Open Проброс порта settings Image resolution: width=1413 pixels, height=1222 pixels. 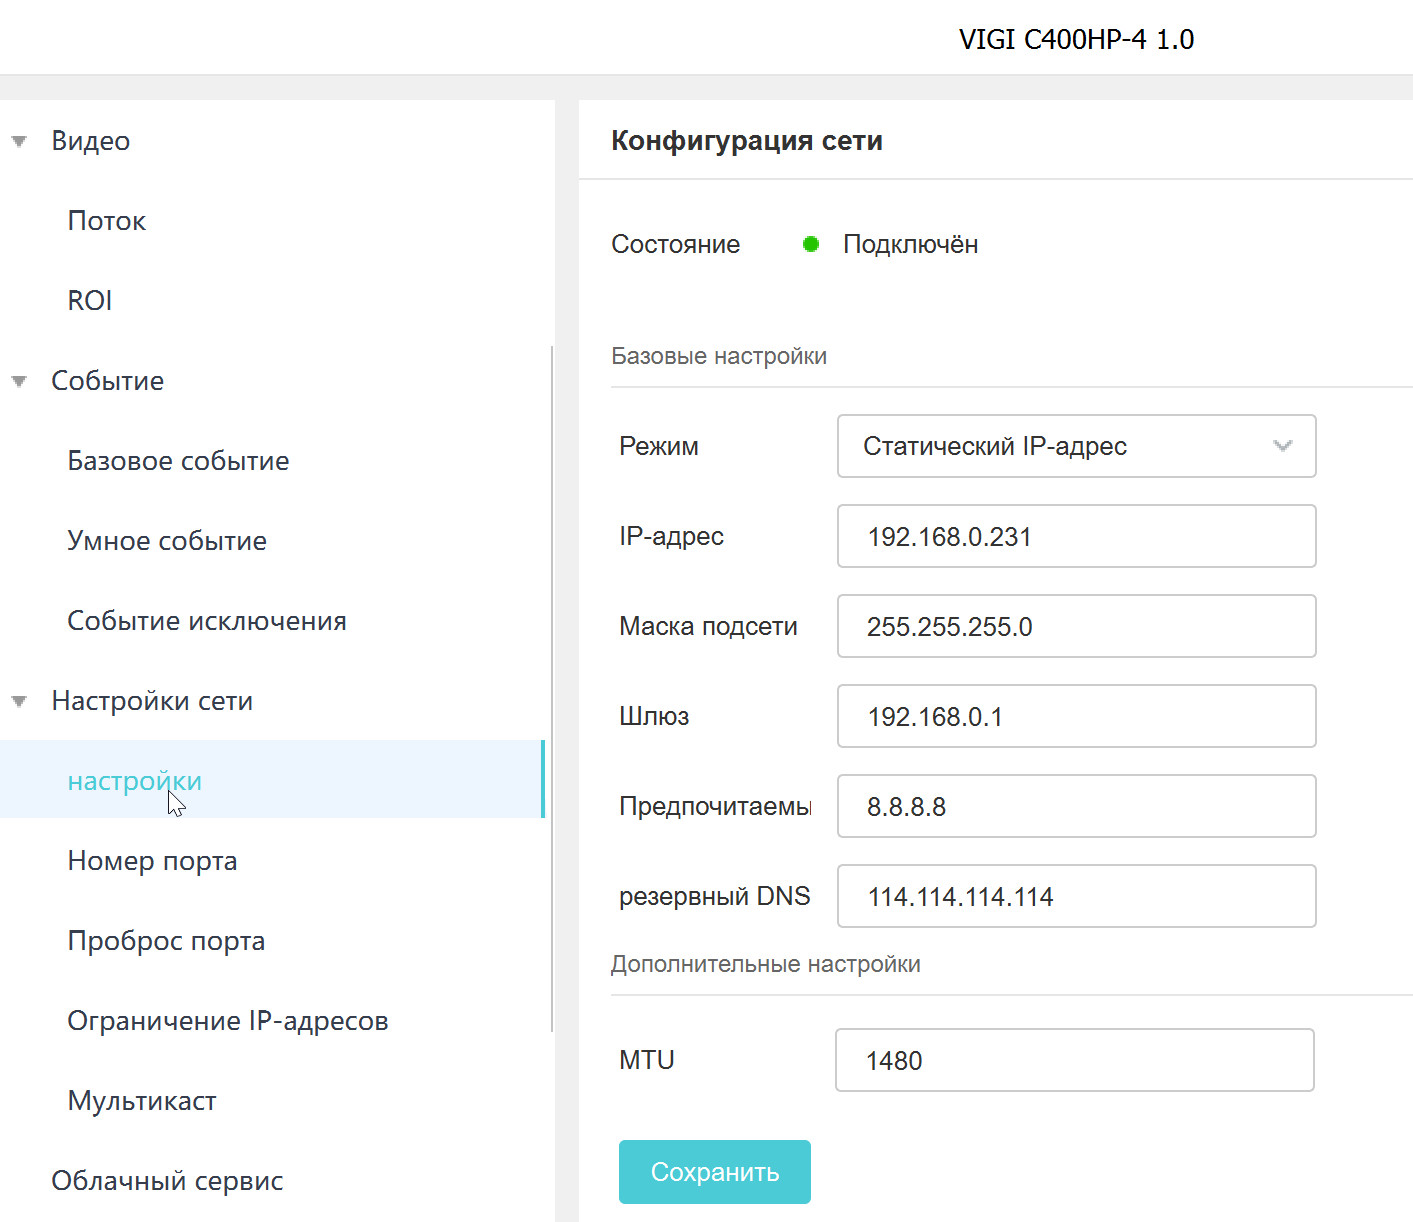[x=166, y=941]
